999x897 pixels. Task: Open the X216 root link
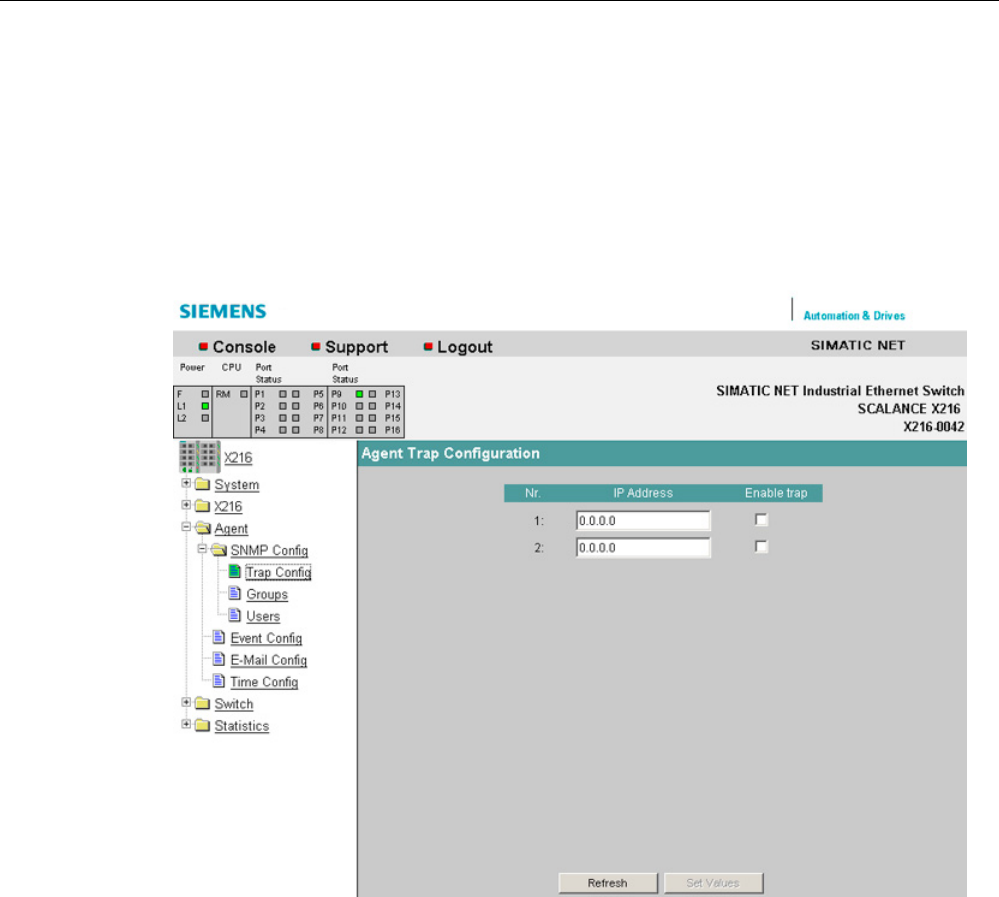pyautogui.click(x=238, y=458)
